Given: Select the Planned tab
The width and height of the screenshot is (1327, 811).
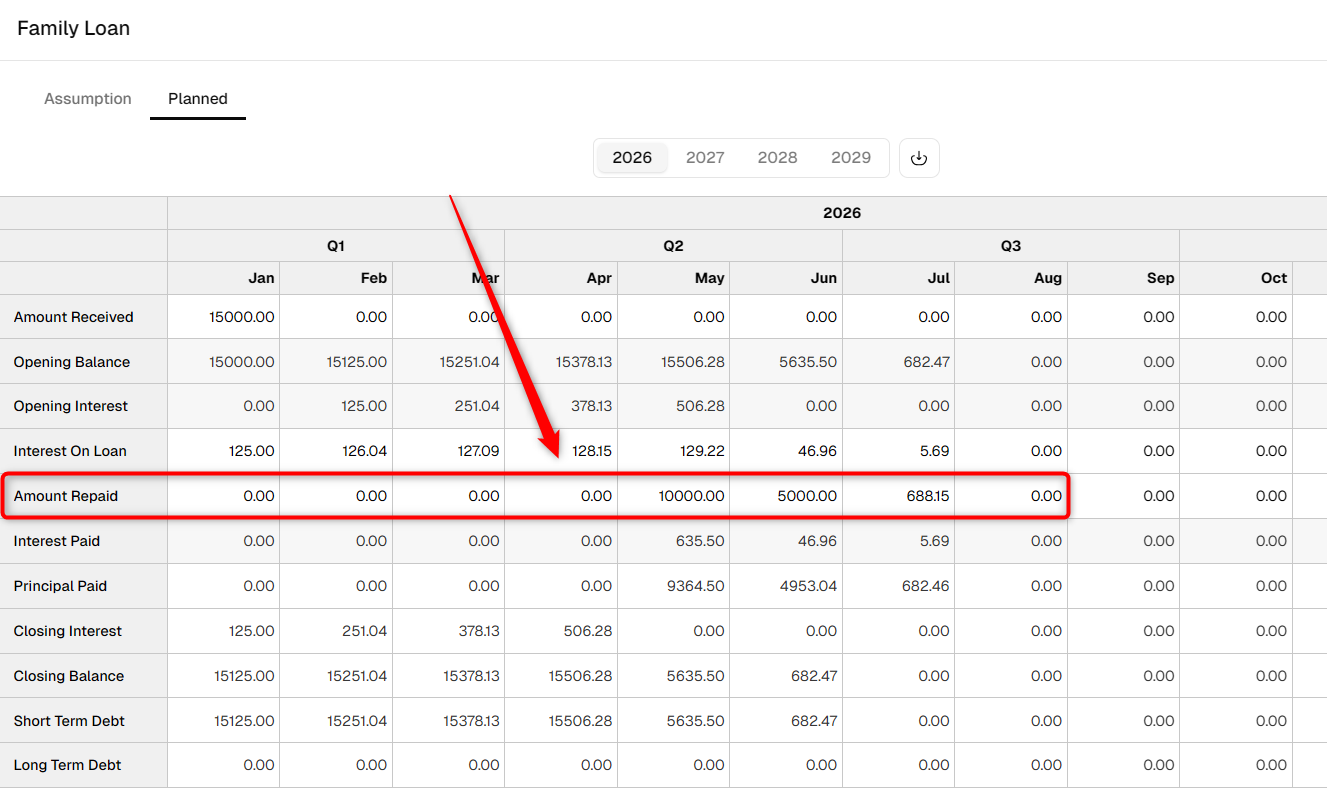Looking at the screenshot, I should point(198,99).
